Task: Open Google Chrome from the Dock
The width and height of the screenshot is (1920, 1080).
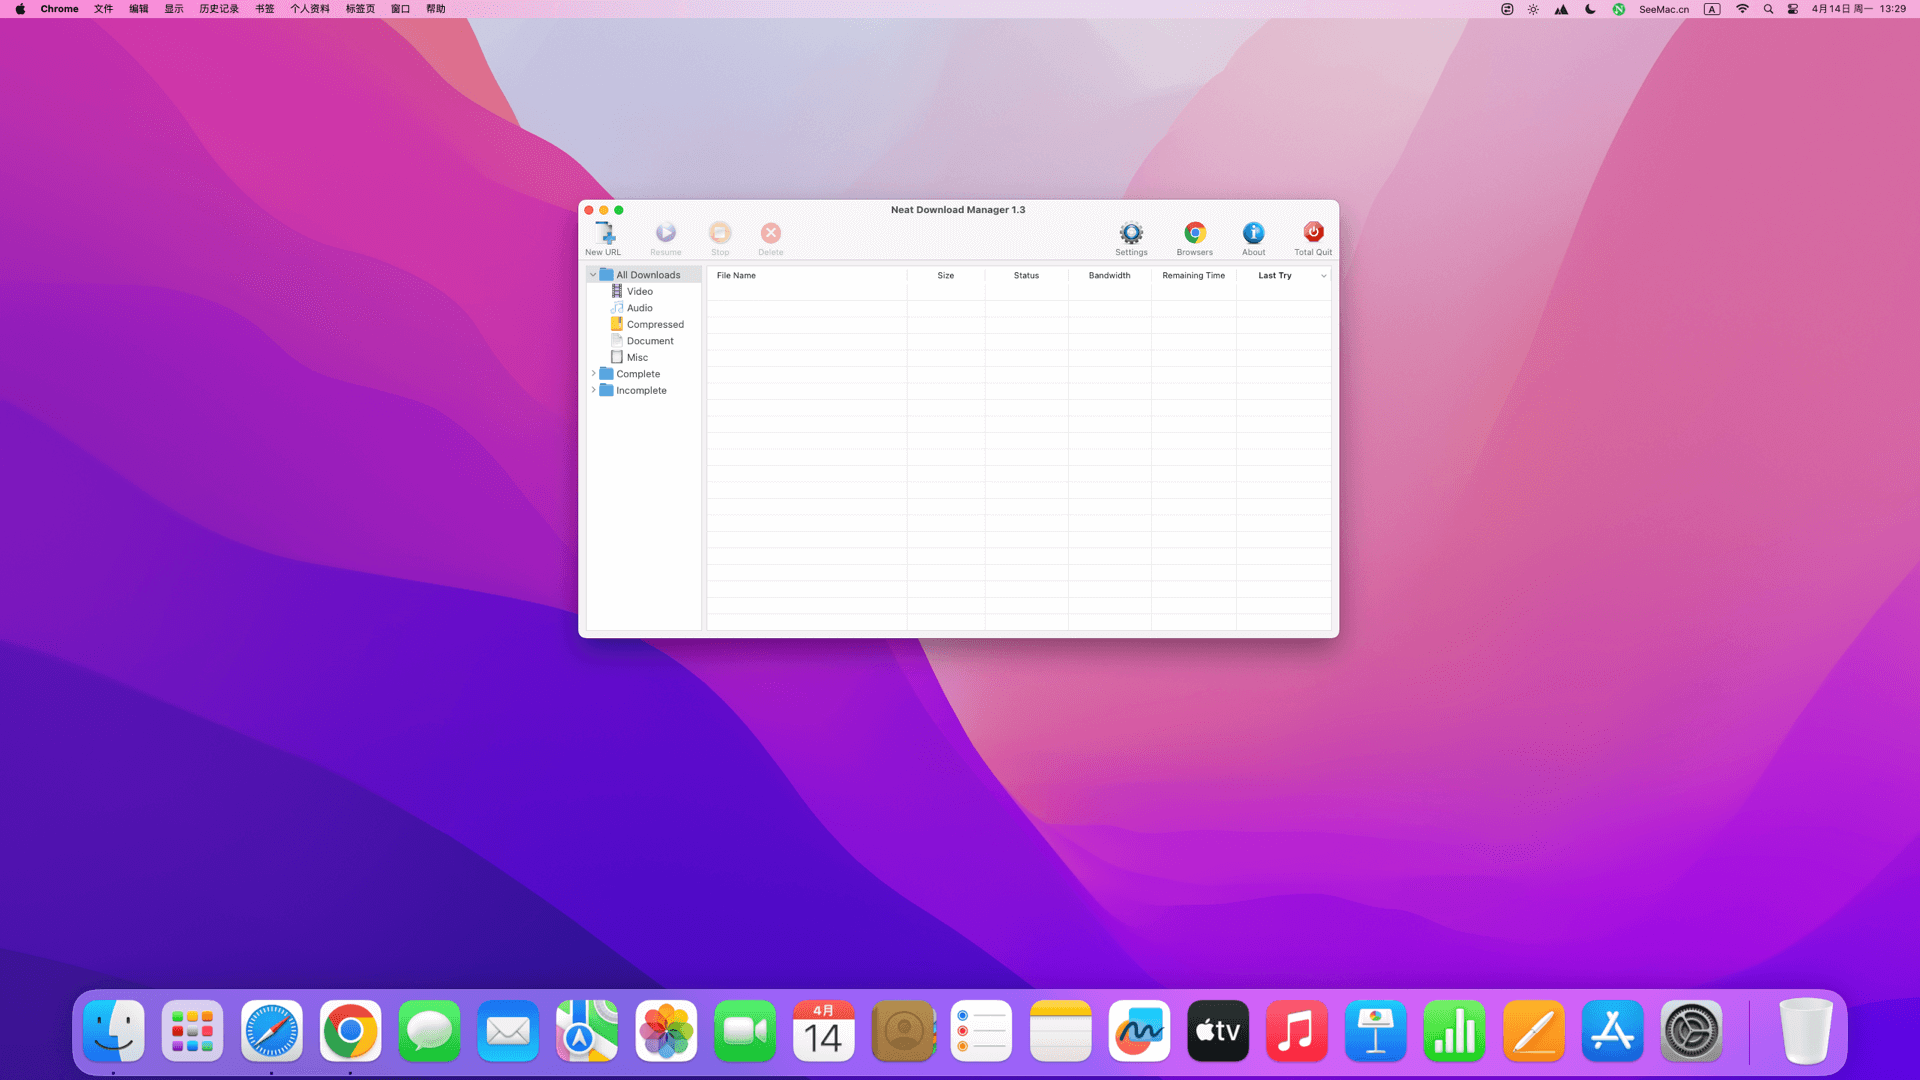Action: click(x=350, y=1031)
